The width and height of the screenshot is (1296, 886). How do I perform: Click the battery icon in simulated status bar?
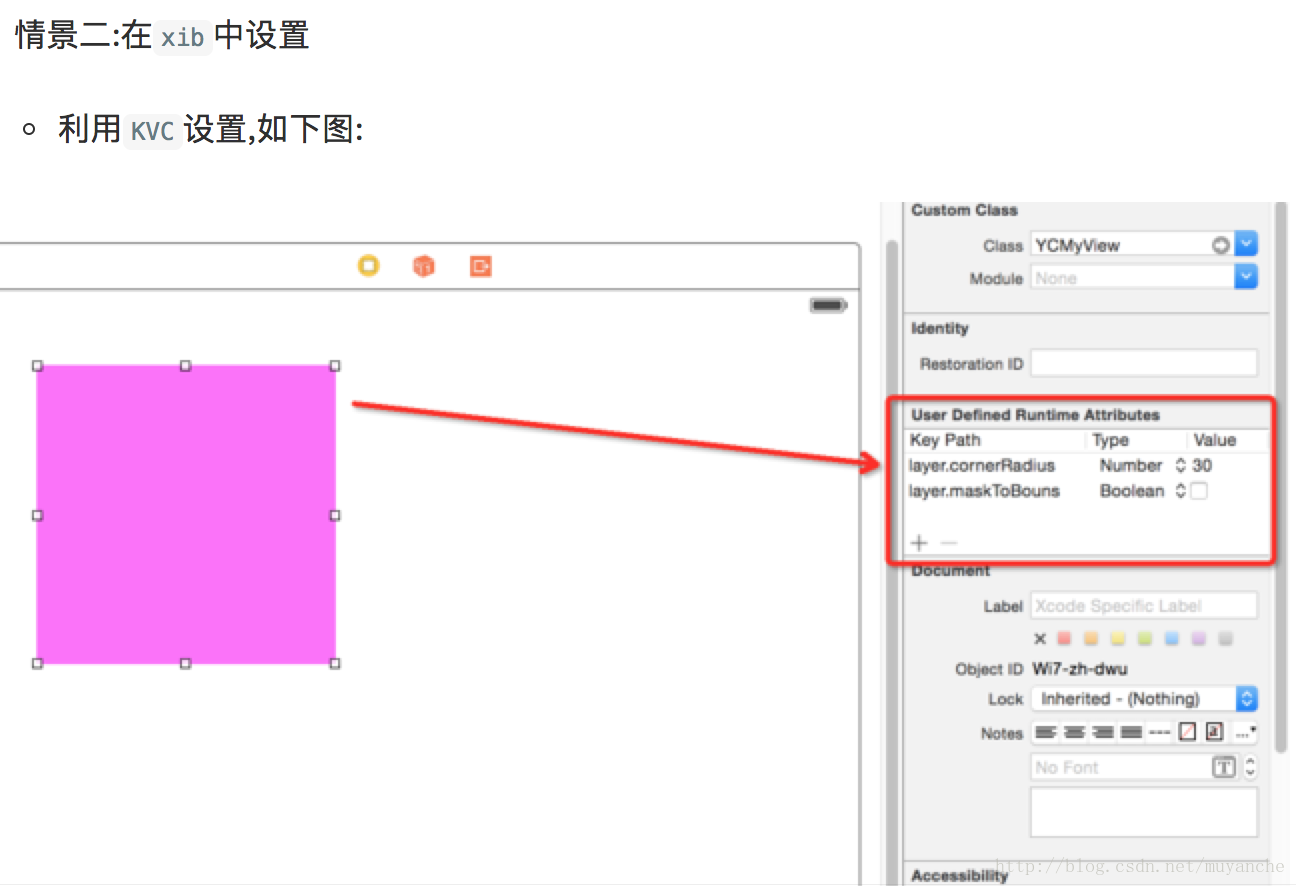(x=829, y=305)
